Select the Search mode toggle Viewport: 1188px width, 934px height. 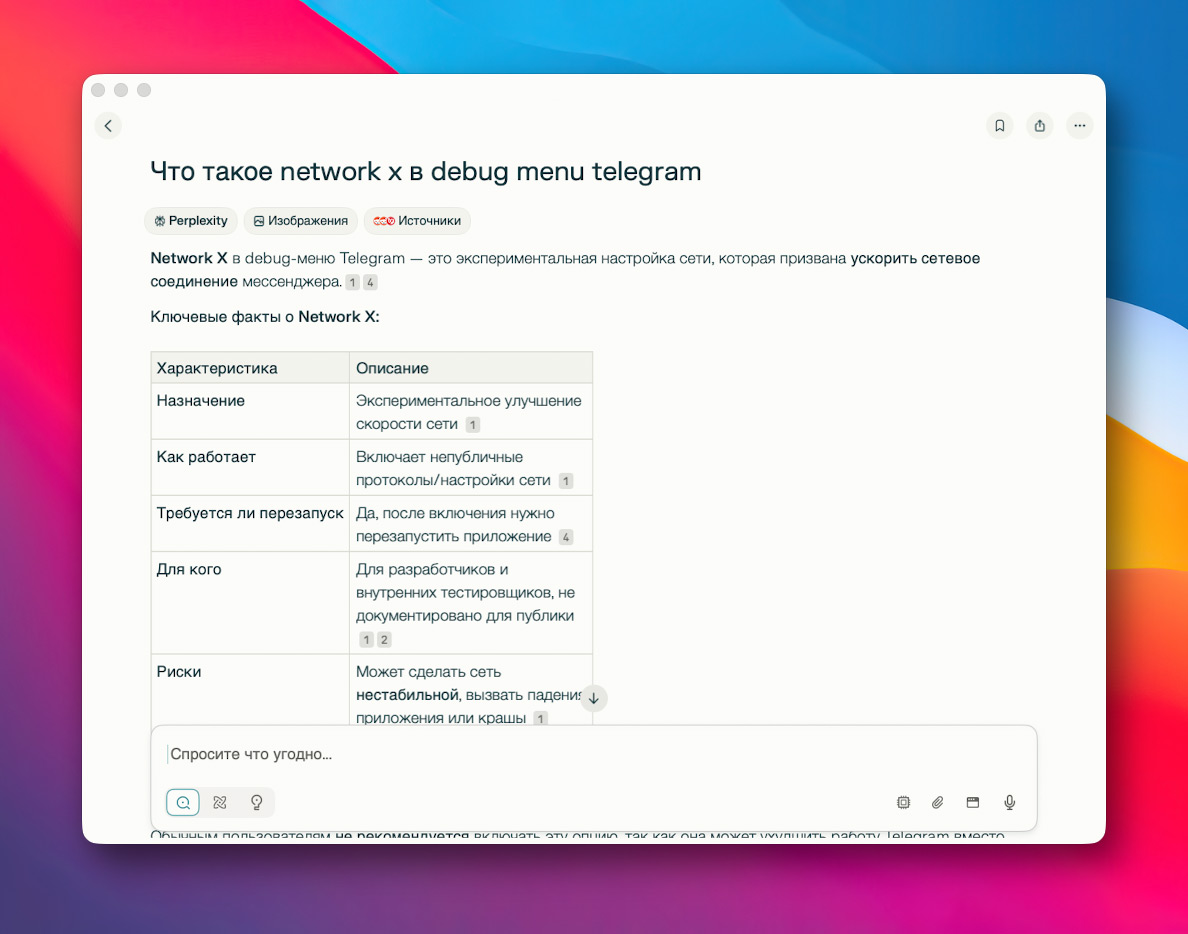pos(183,802)
